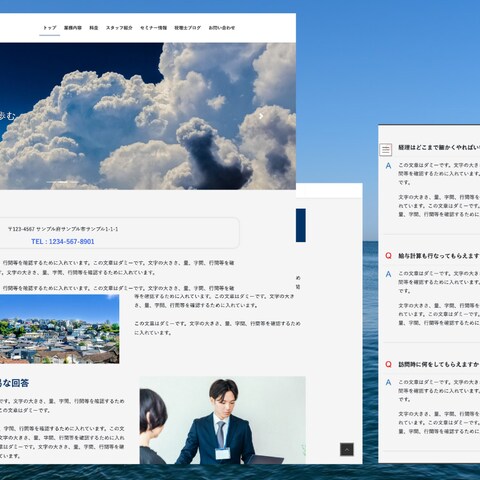Viewport: 480px width, 480px height.
Task: Expand the 給与計算も行なって FAQ question
Action: pos(439,256)
